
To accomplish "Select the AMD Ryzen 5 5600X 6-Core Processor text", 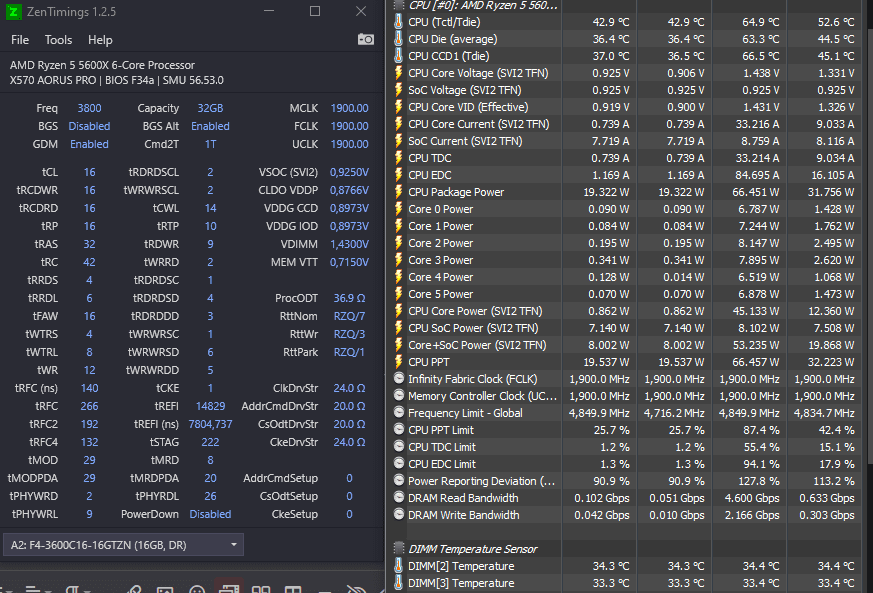I will pos(102,65).
